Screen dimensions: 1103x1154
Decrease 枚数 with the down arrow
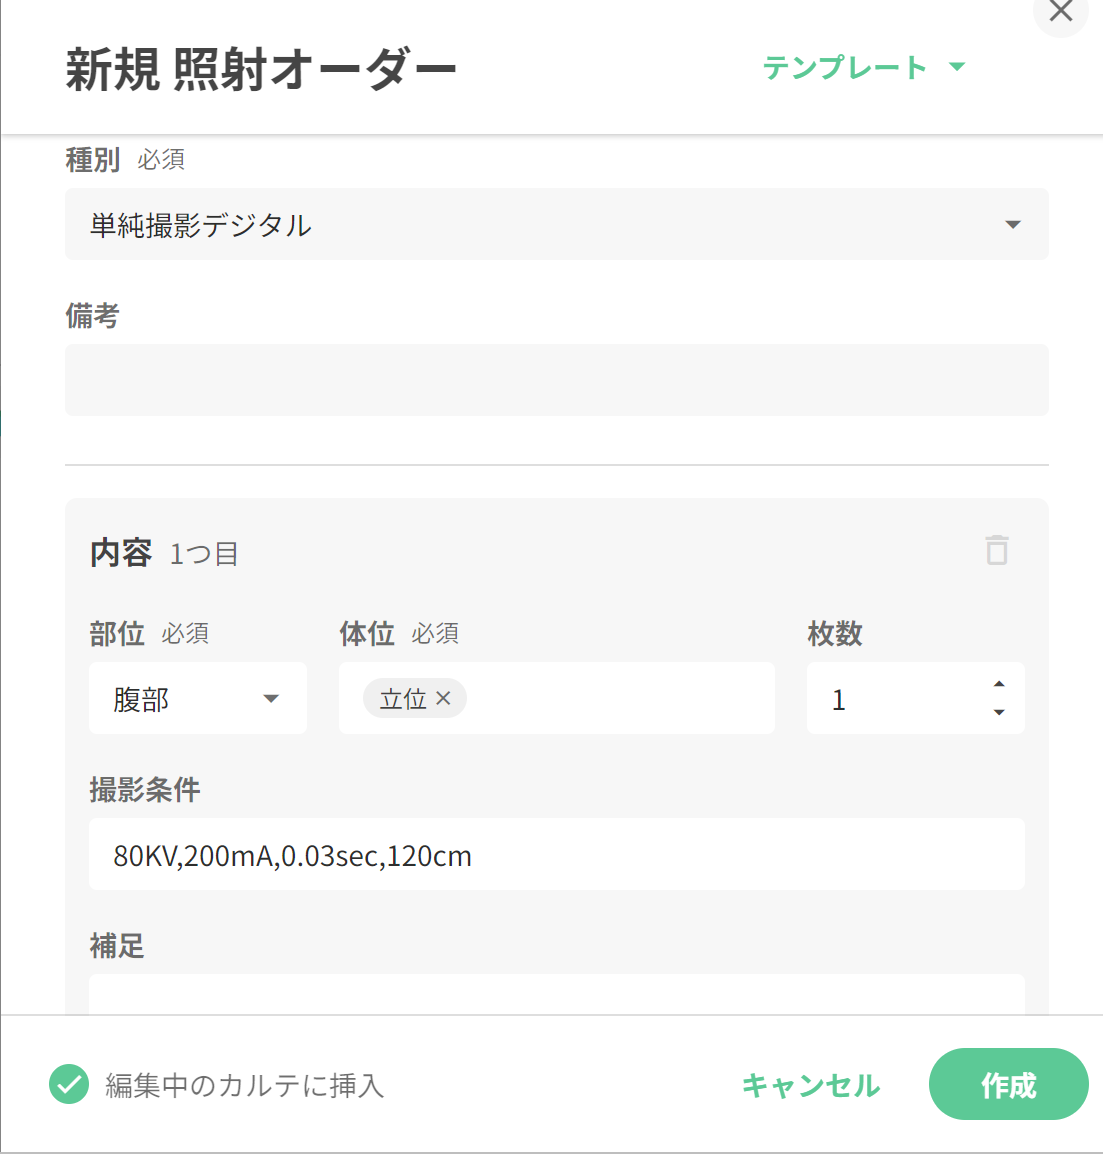click(999, 712)
